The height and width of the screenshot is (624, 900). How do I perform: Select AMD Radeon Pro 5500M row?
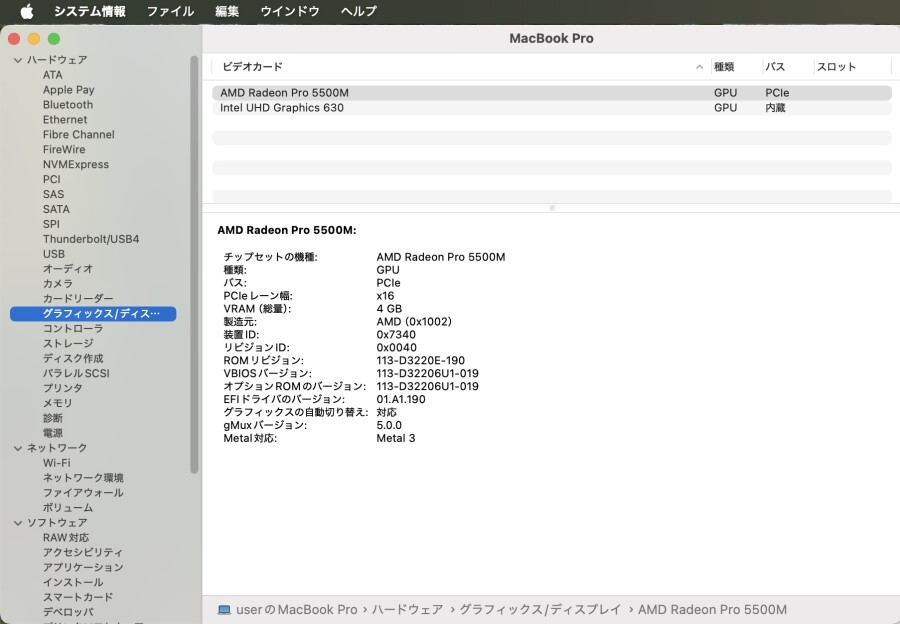(552, 92)
